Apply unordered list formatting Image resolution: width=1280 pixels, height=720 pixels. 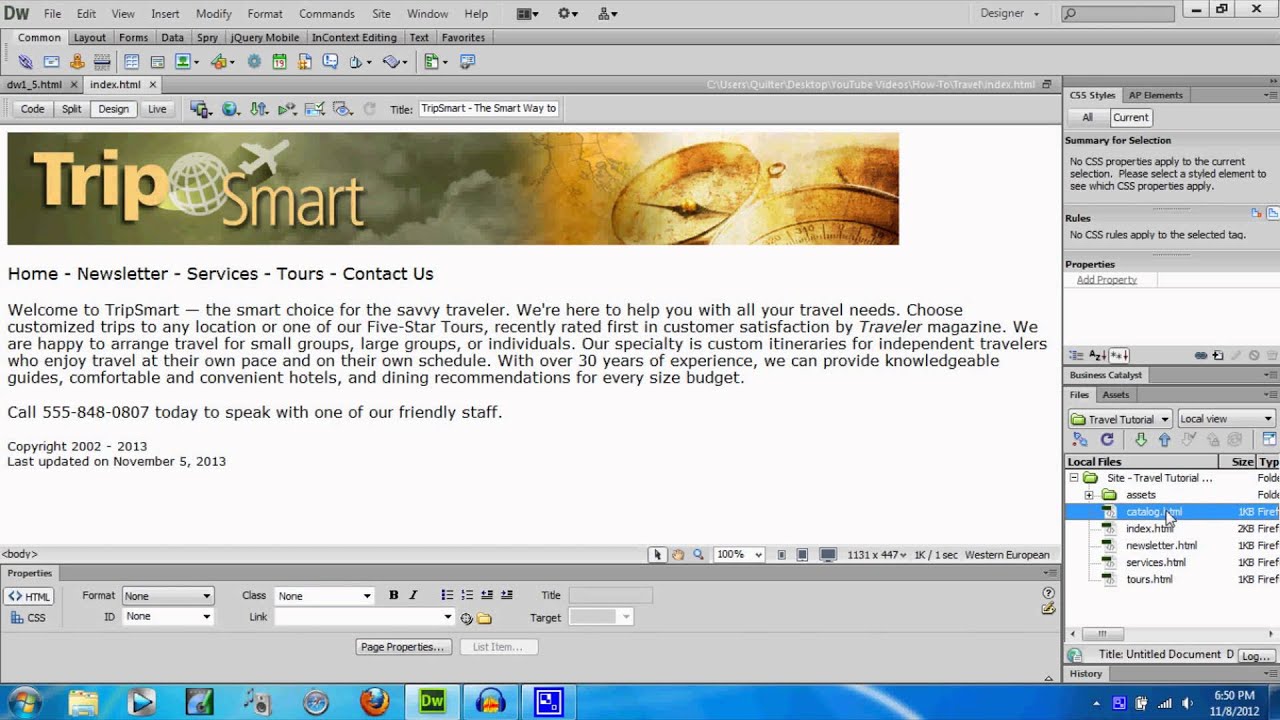pos(447,595)
